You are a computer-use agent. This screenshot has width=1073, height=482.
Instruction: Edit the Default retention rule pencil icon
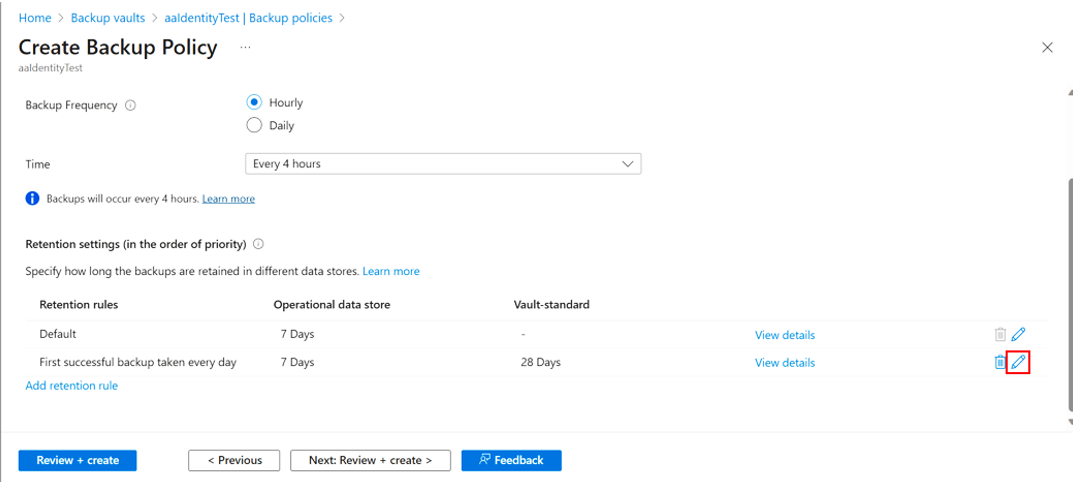click(1018, 335)
